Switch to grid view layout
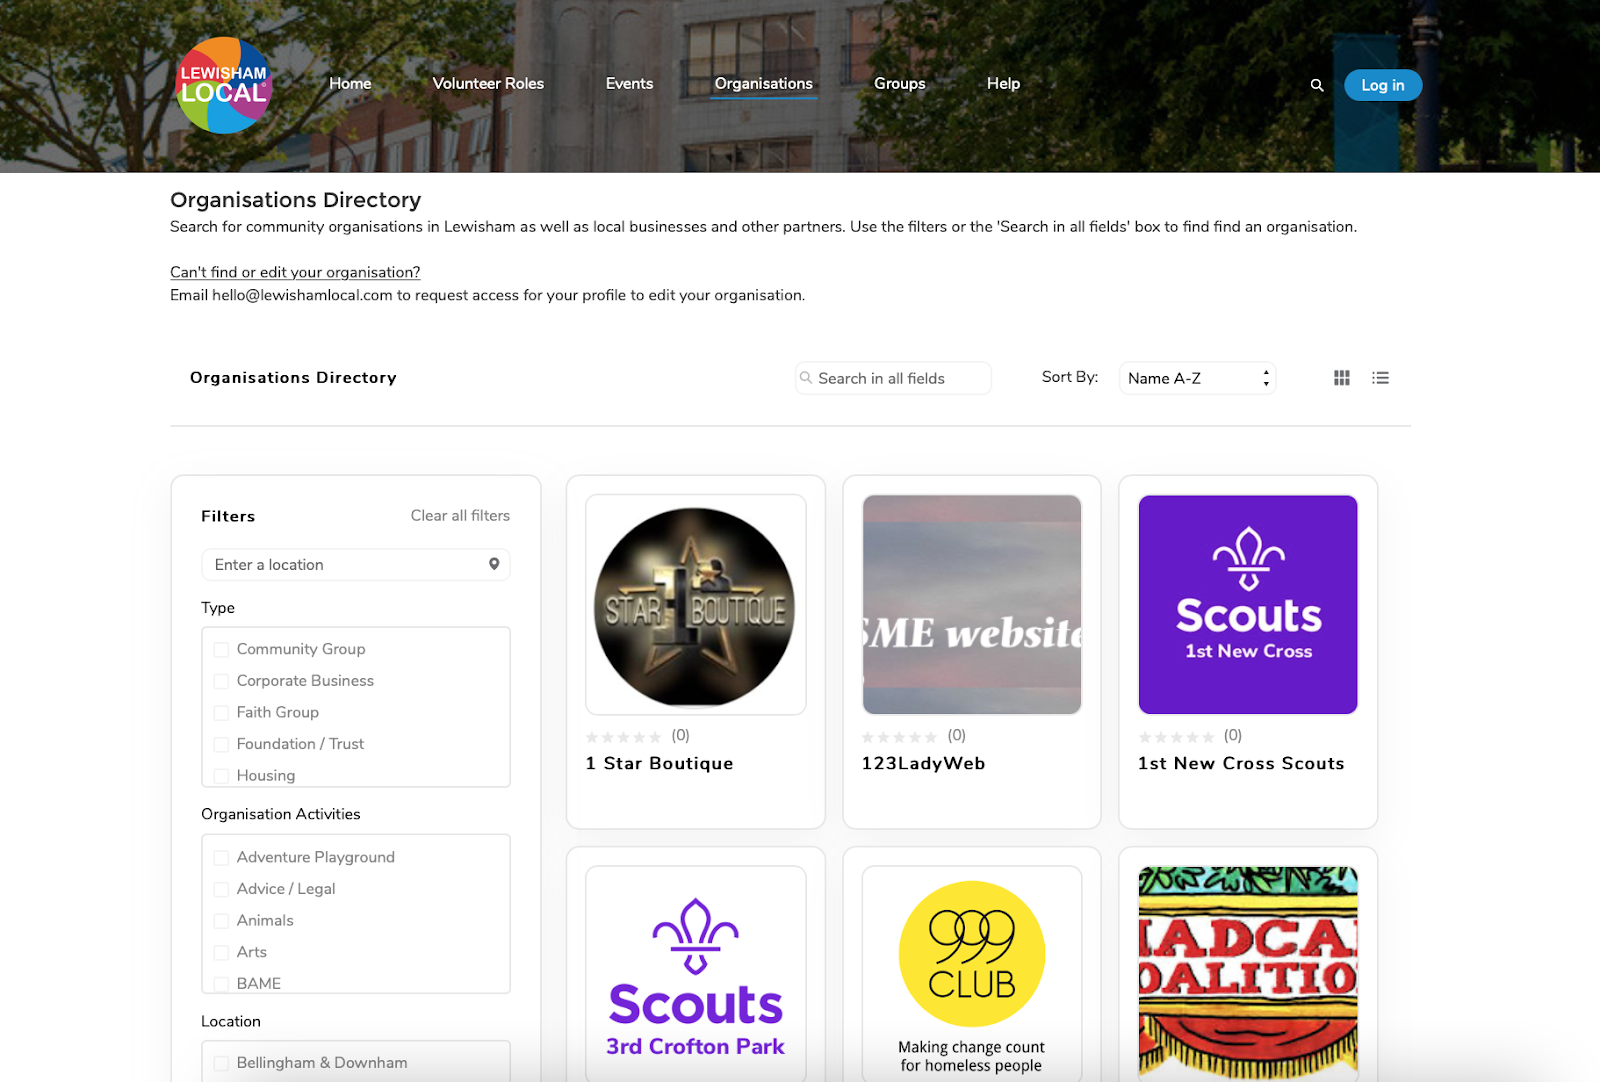This screenshot has height=1082, width=1600. click(x=1342, y=378)
